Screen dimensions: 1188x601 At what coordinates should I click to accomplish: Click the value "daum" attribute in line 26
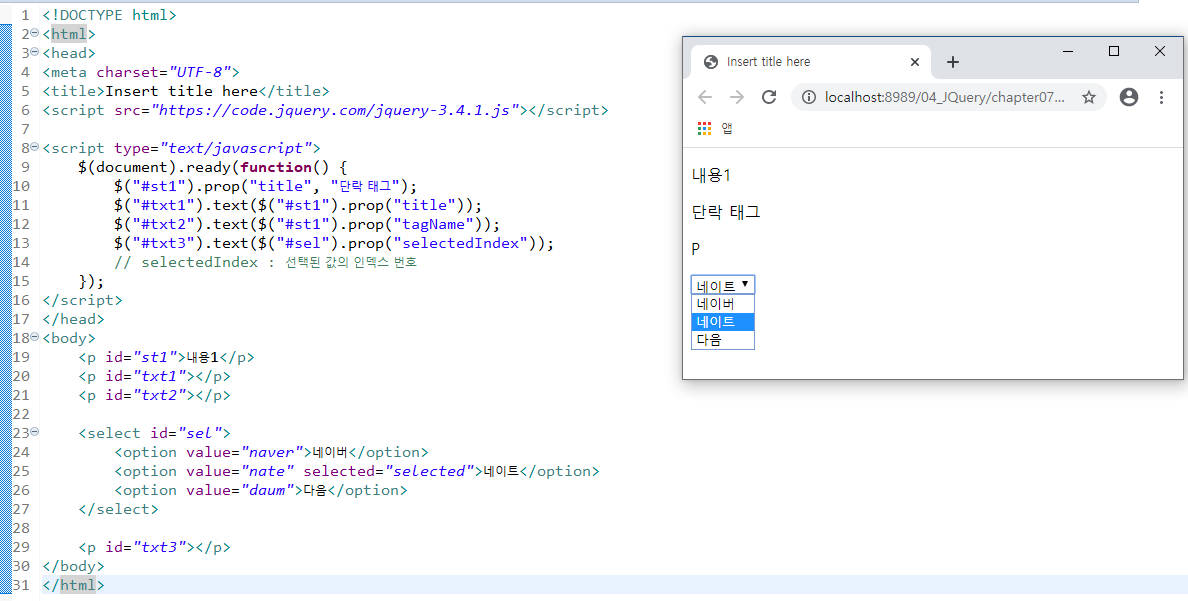tap(240, 490)
